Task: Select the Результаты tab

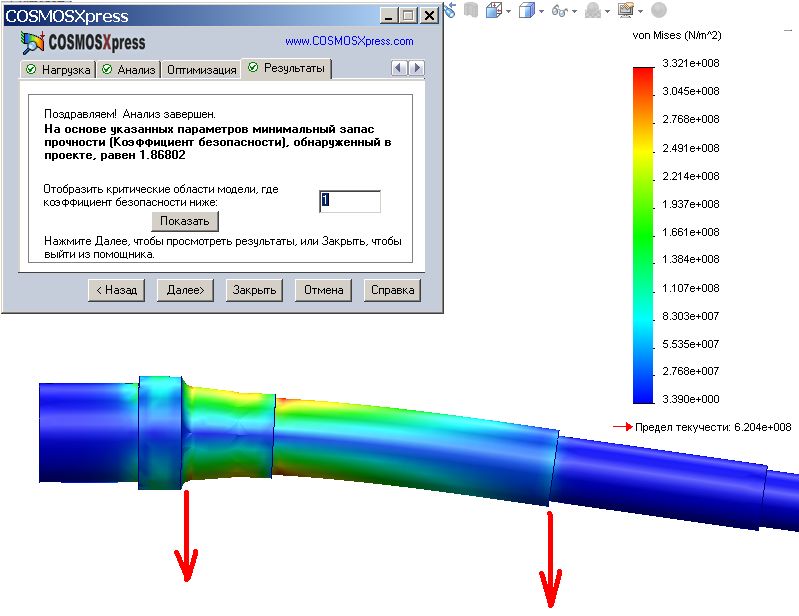Action: tap(286, 68)
